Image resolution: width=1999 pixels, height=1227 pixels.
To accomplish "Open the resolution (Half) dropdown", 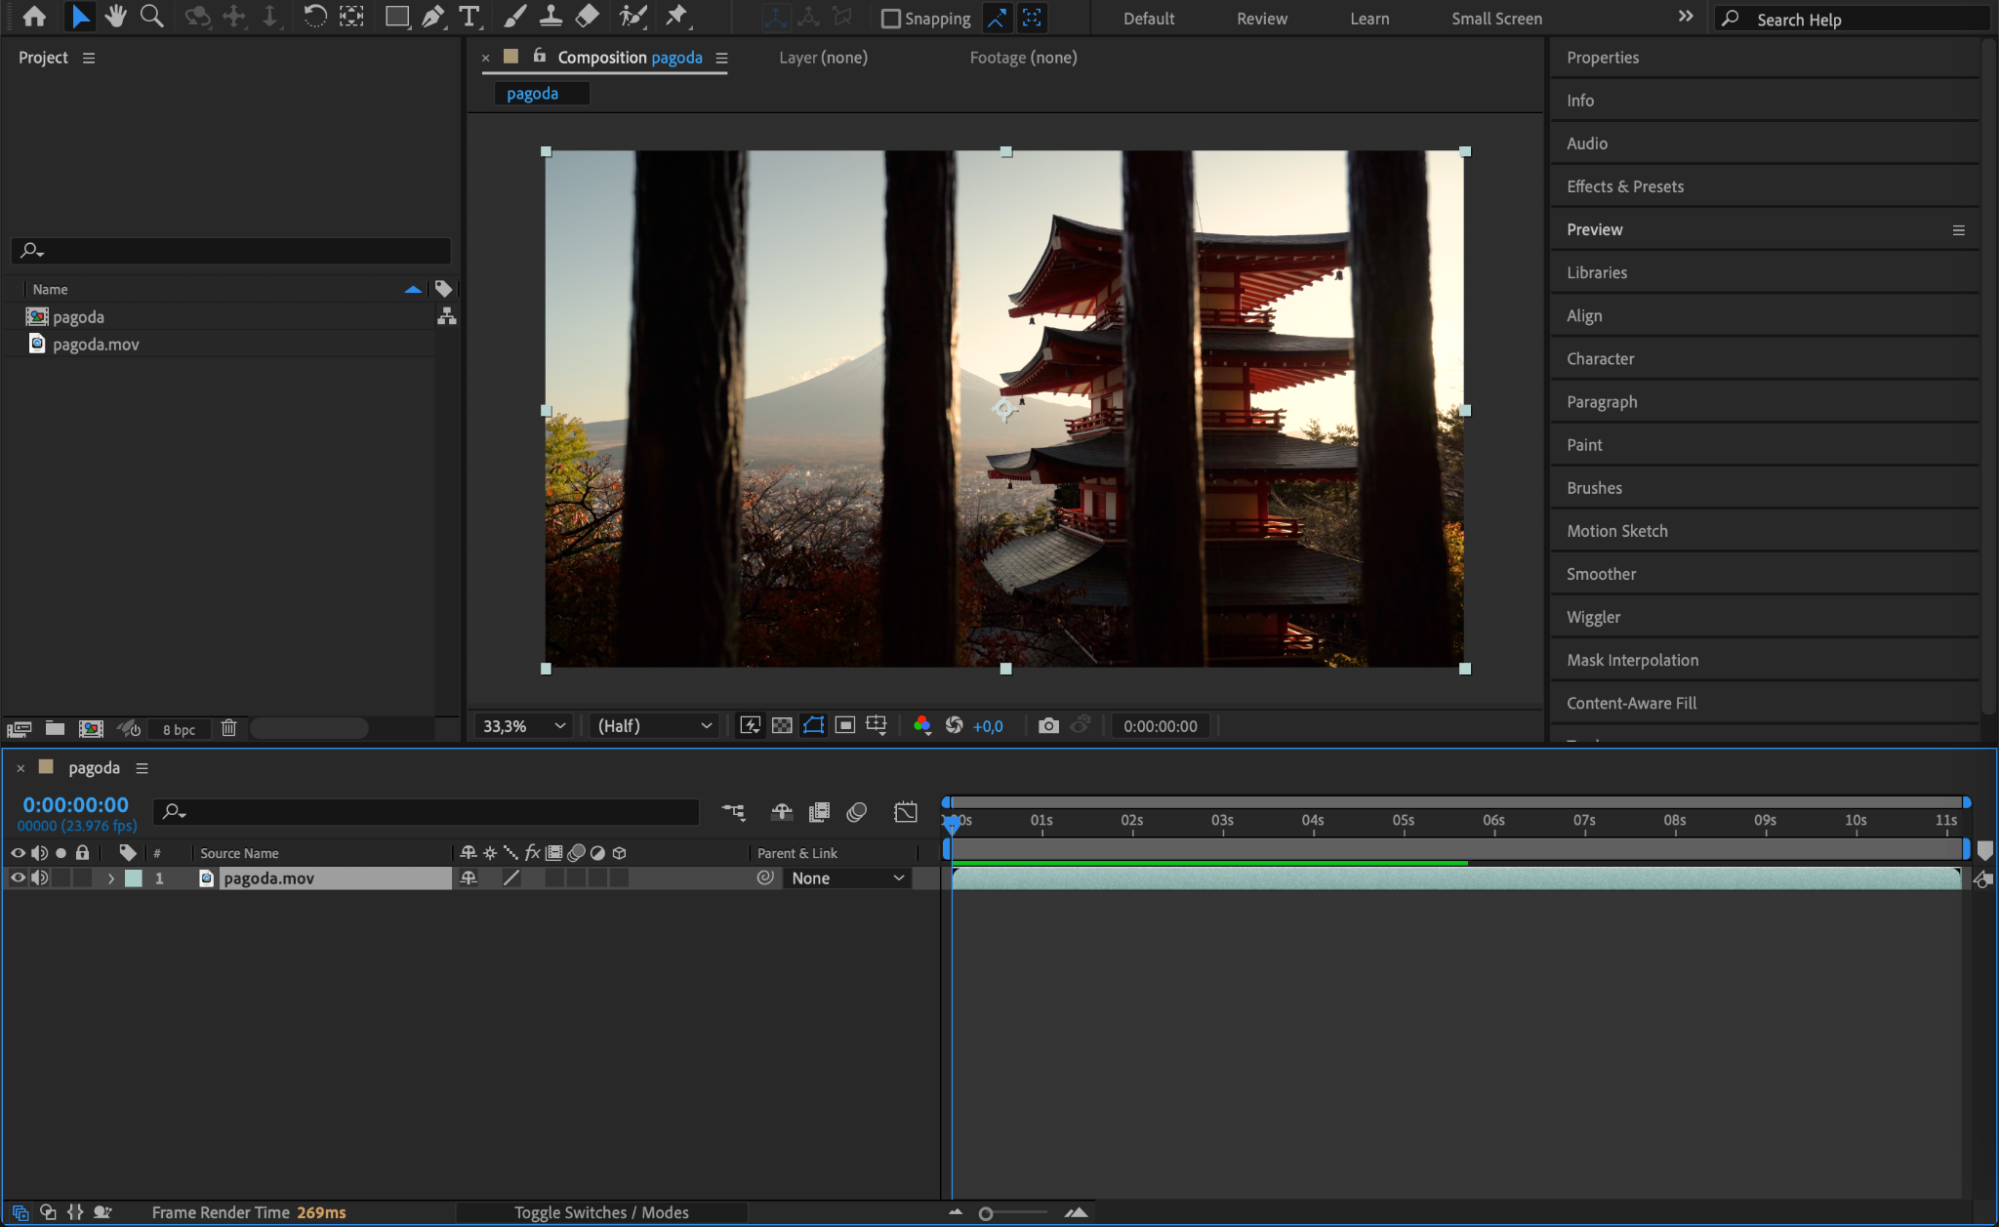I will point(655,726).
